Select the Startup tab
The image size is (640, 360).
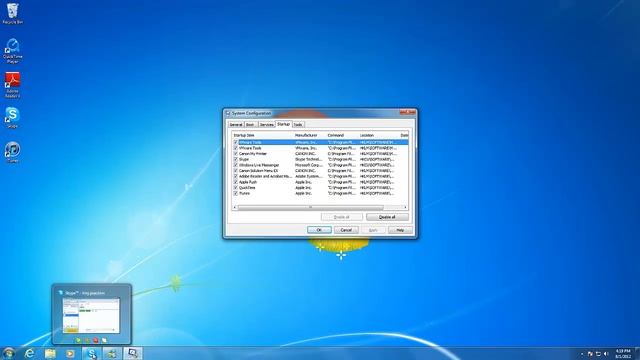pos(283,124)
